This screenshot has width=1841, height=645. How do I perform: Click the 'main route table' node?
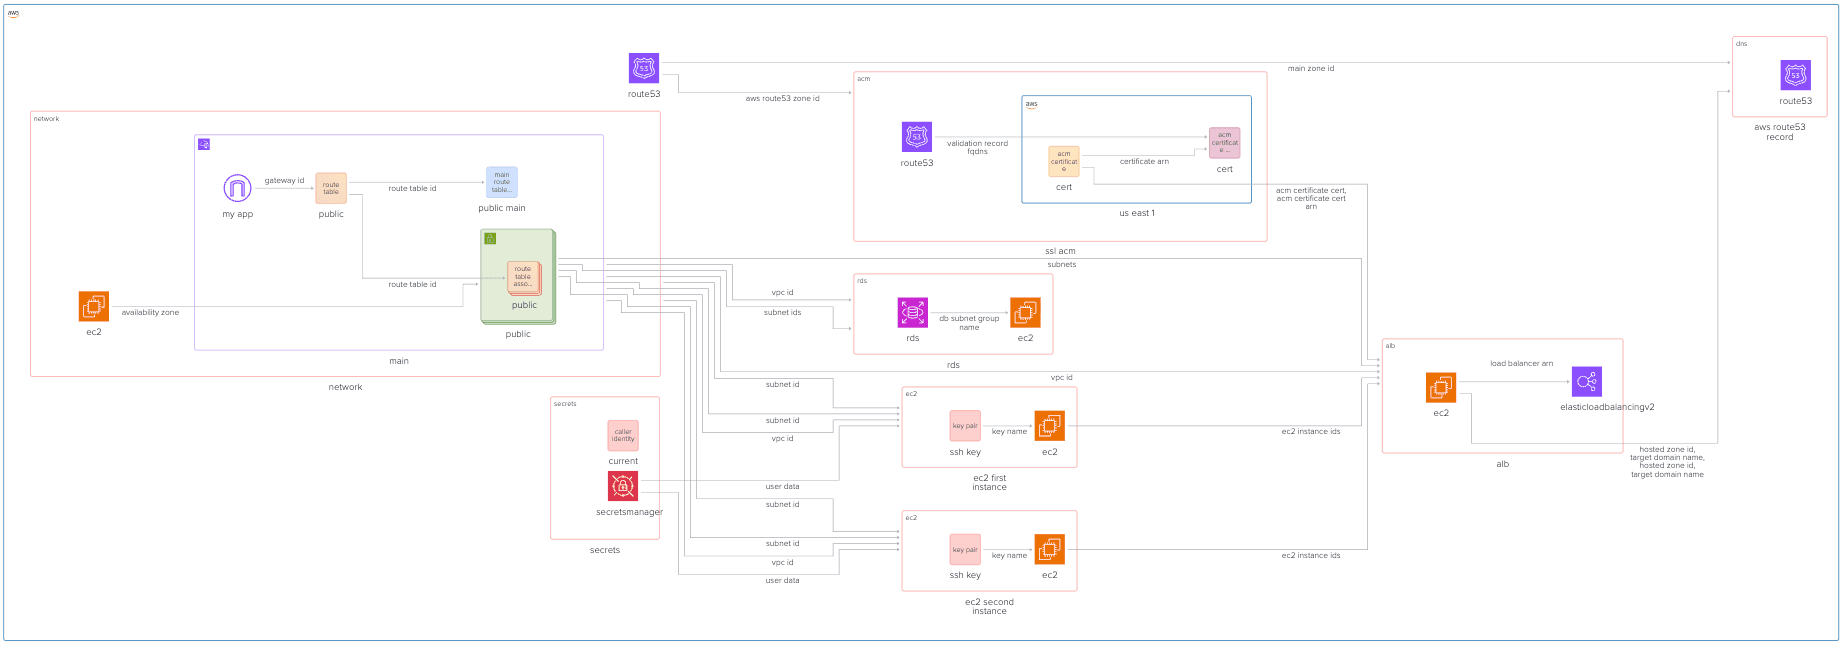[x=502, y=182]
